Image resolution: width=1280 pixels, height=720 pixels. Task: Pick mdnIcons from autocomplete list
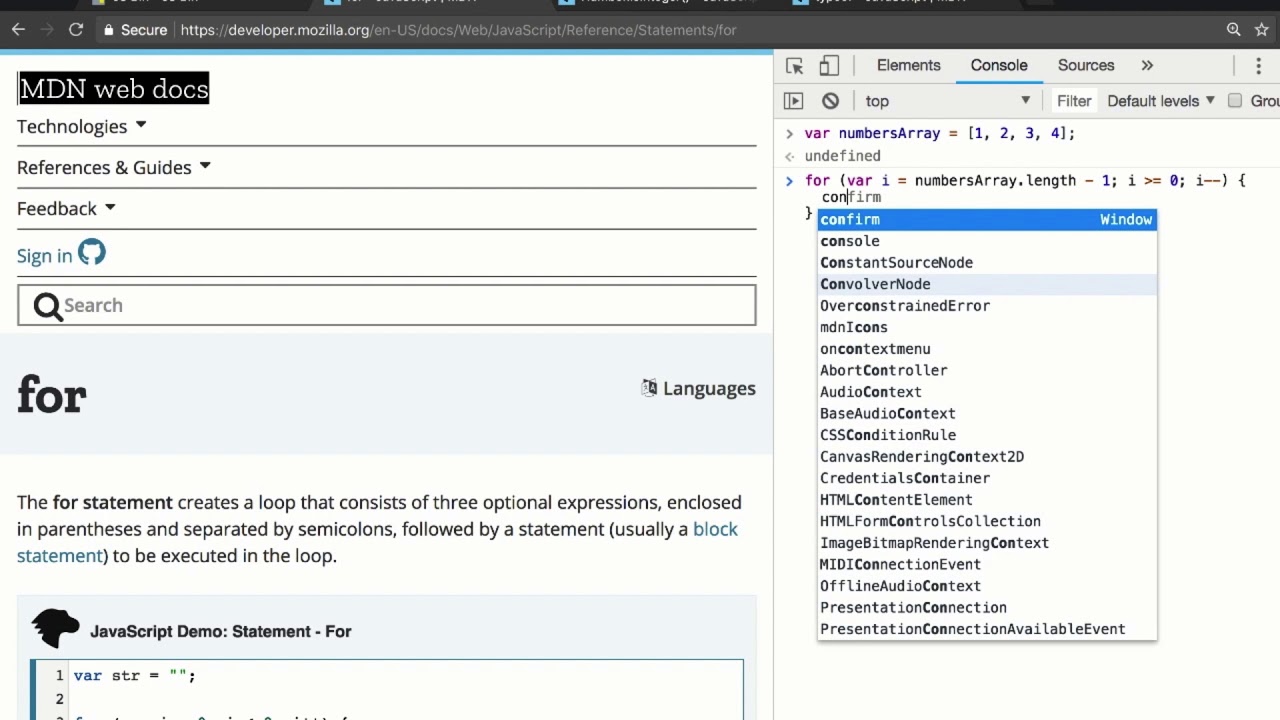(x=987, y=327)
